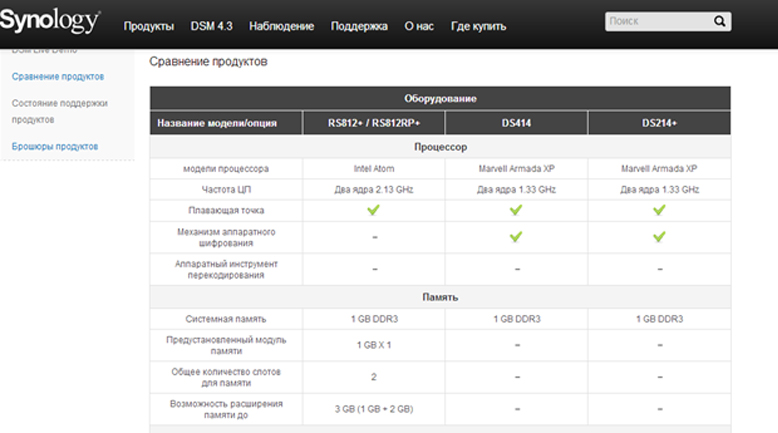Open the Поддержка menu

coord(359,26)
